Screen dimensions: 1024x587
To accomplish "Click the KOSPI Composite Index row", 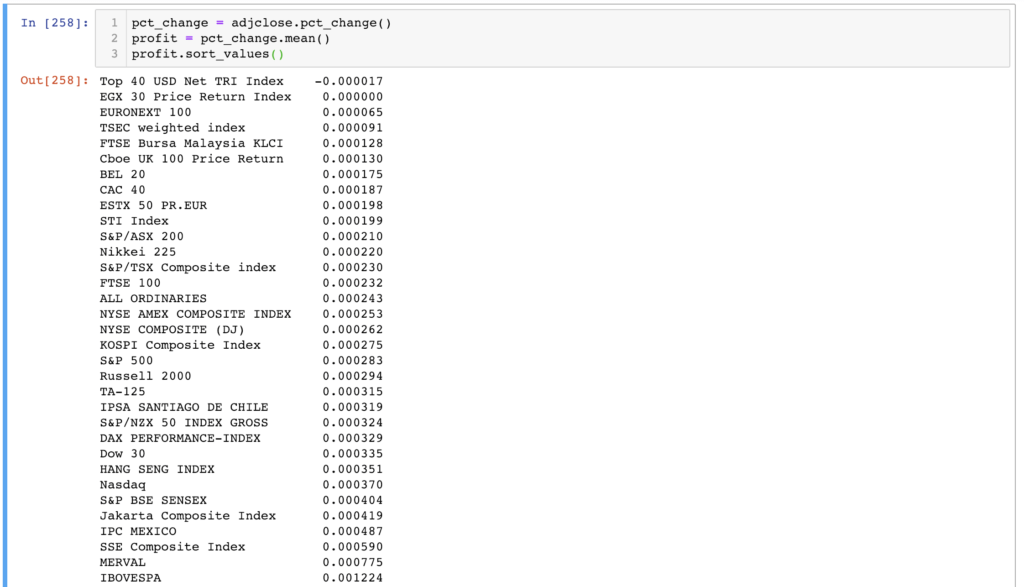I will coord(241,345).
